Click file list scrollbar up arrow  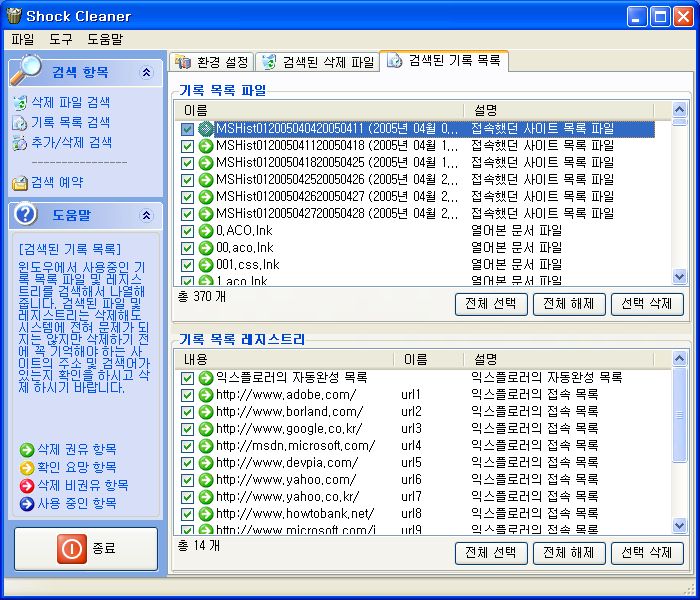[679, 110]
